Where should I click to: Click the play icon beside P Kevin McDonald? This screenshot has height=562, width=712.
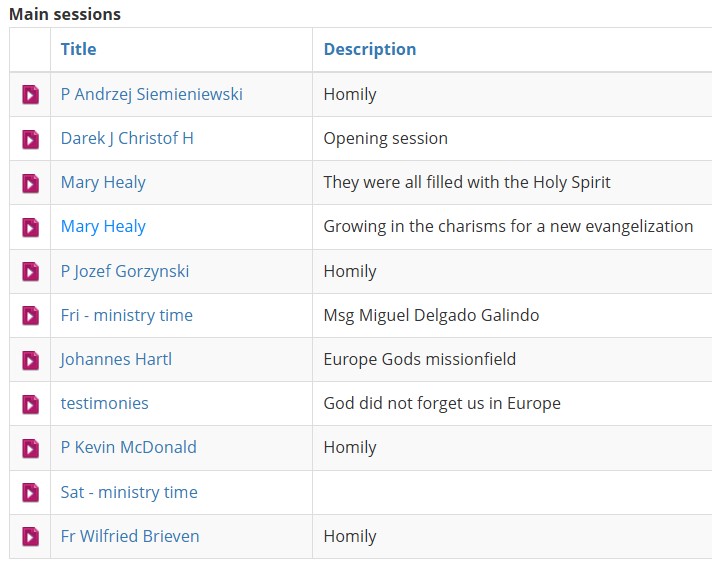point(30,448)
